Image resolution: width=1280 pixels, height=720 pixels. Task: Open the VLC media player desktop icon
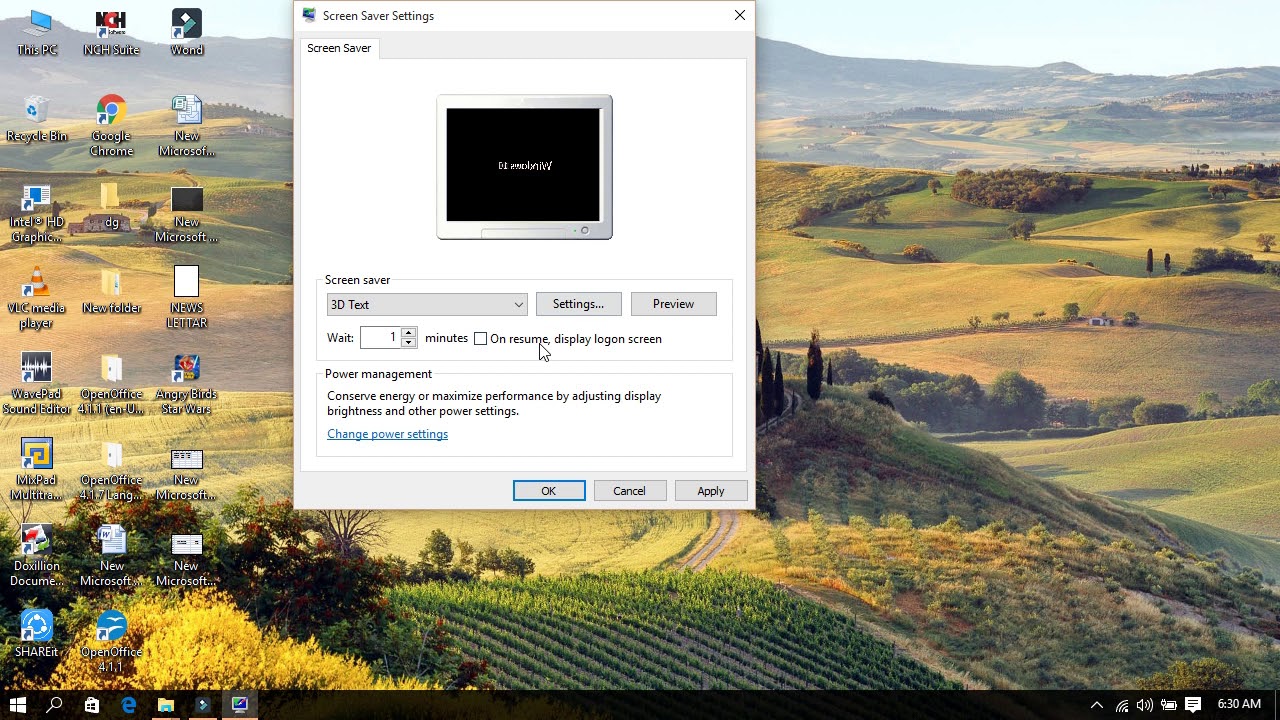click(36, 297)
